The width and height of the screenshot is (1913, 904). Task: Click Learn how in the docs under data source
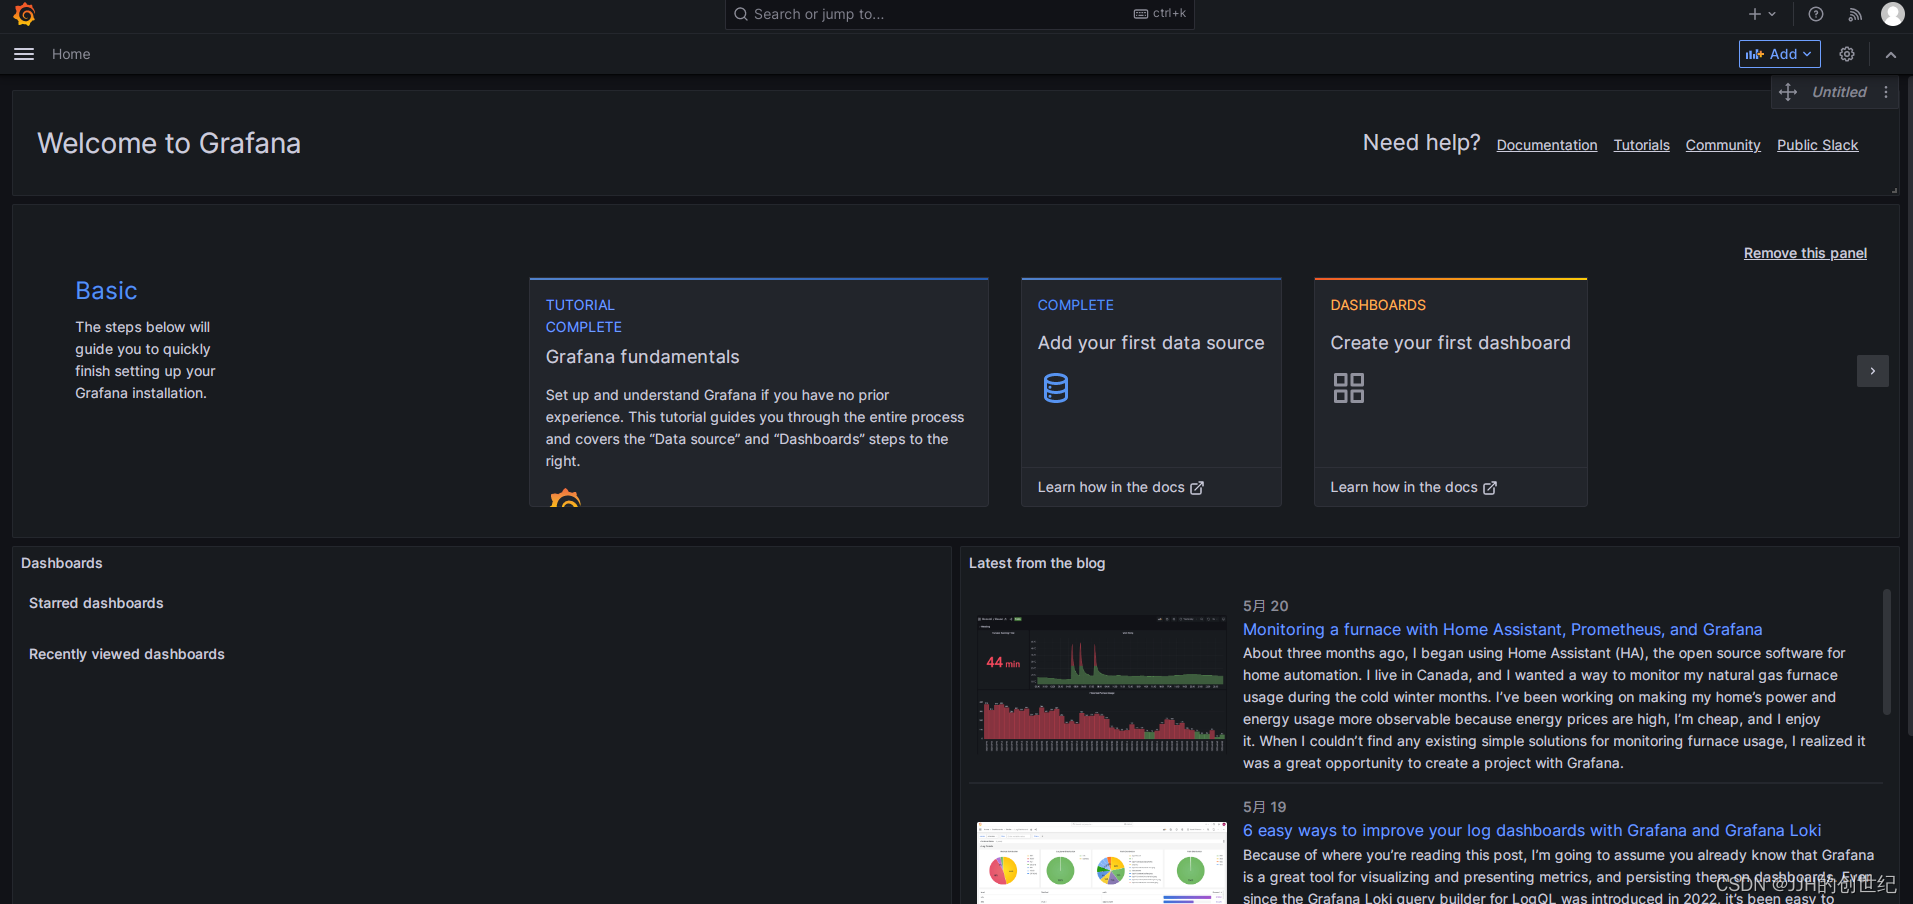point(1120,487)
